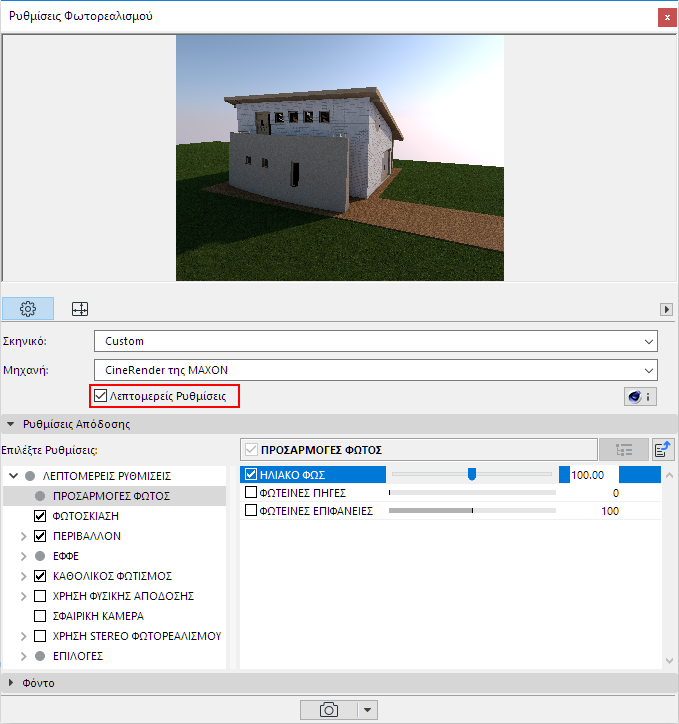Expand the ΕΠΙΛΟΓΕΣ tree node
The width and height of the screenshot is (679, 724).
[x=23, y=656]
